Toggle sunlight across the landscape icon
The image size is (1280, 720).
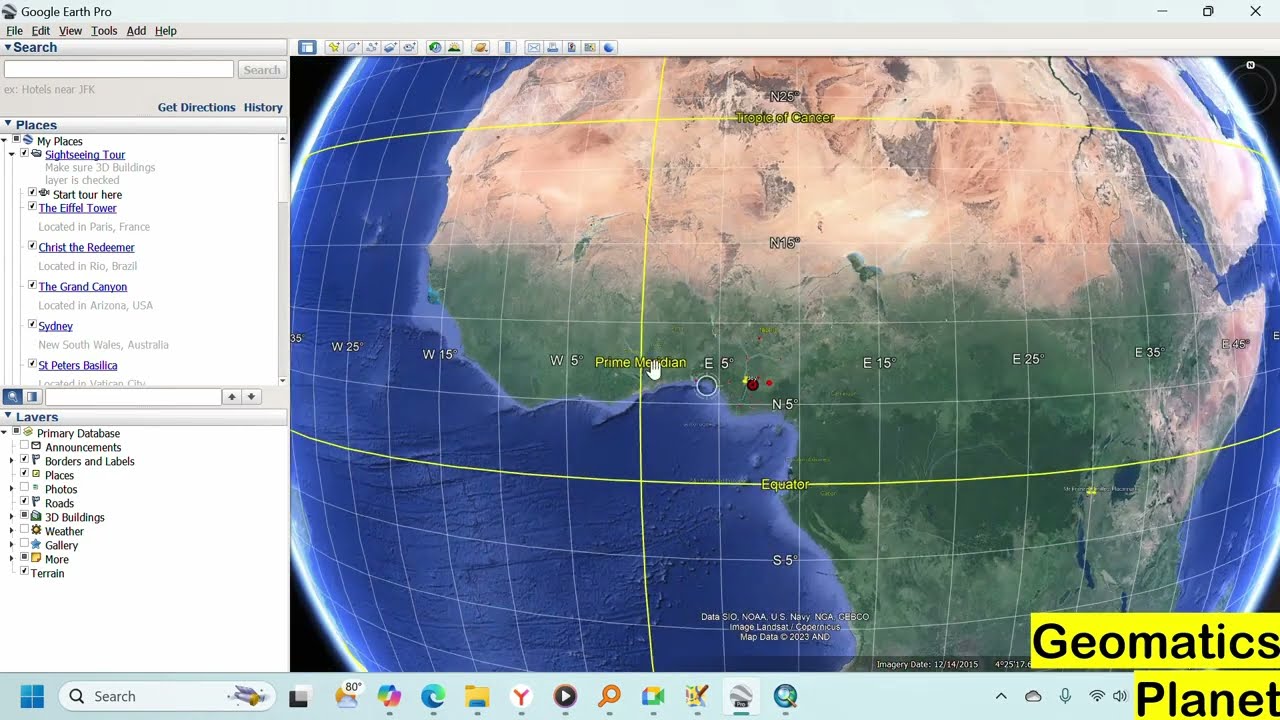pyautogui.click(x=454, y=47)
